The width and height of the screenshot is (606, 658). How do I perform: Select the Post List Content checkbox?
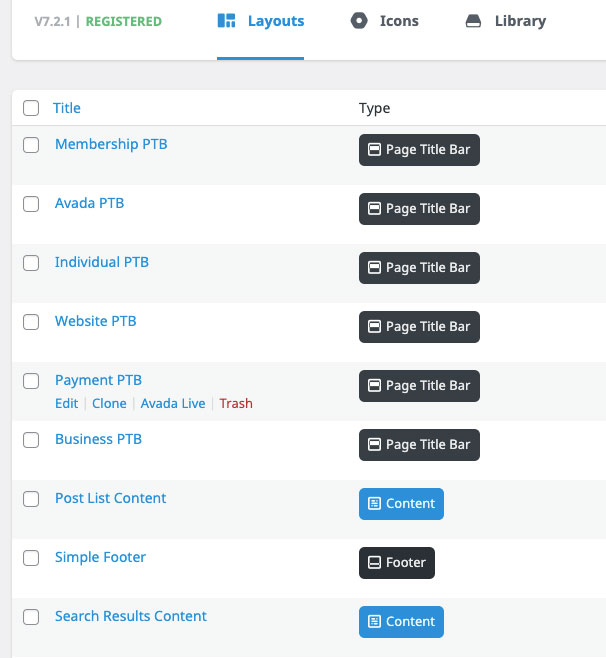pyautogui.click(x=31, y=499)
